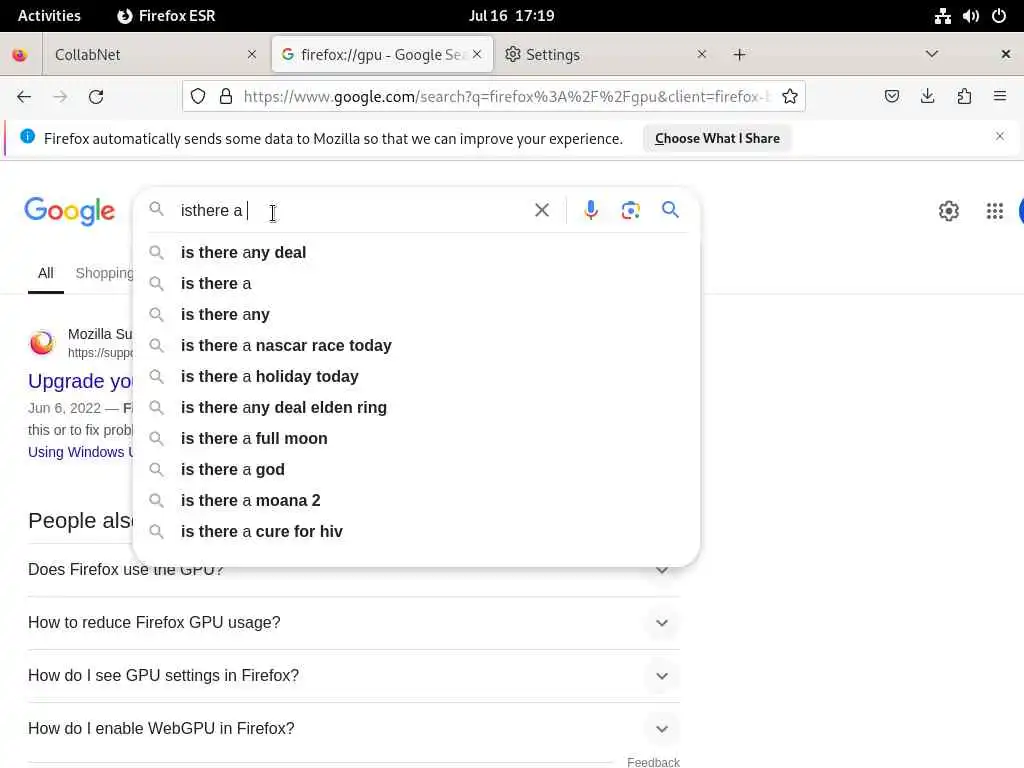Bookmark this page with the star

pyautogui.click(x=790, y=97)
